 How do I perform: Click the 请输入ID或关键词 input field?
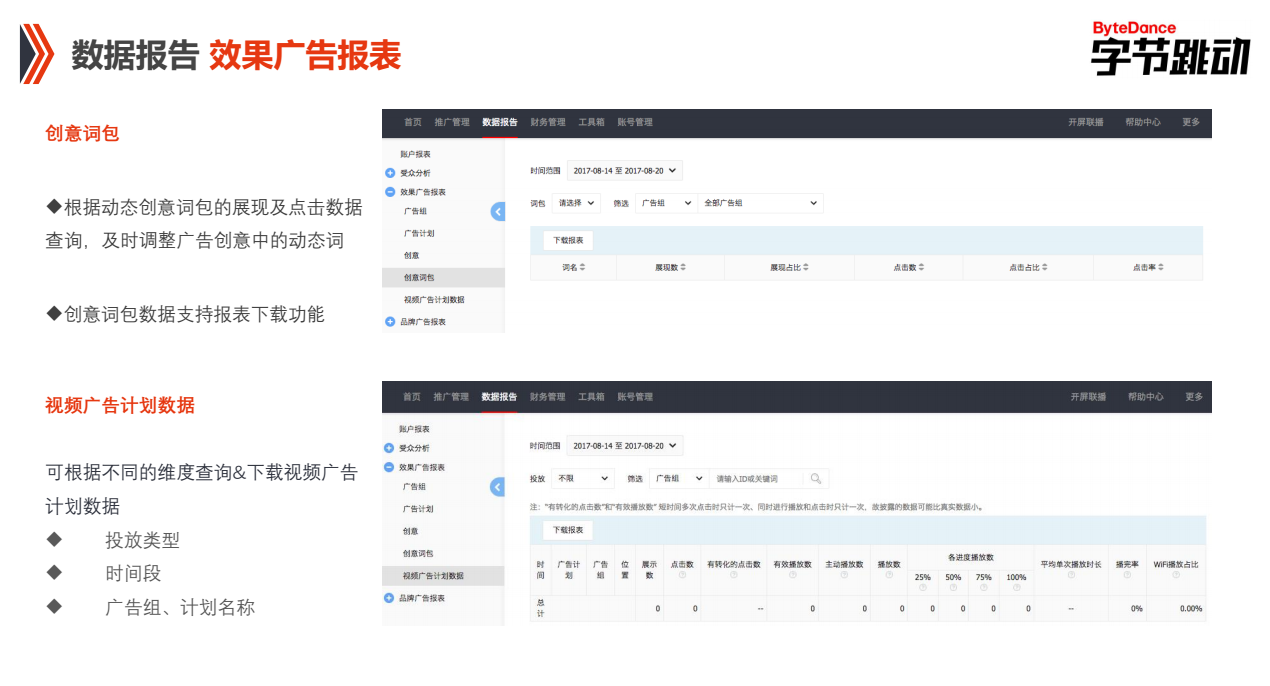tap(749, 478)
